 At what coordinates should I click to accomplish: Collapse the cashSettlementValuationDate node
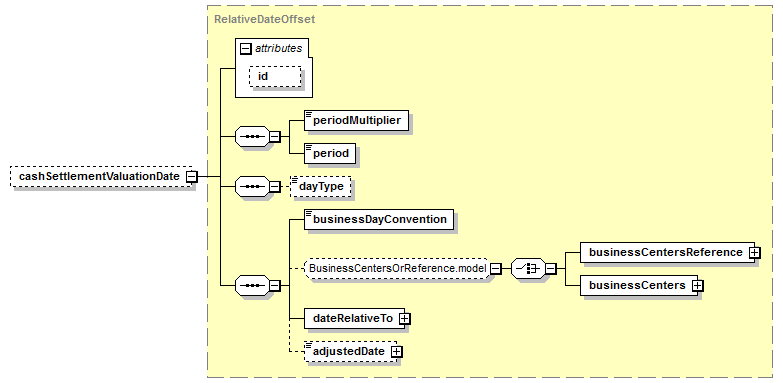[191, 177]
